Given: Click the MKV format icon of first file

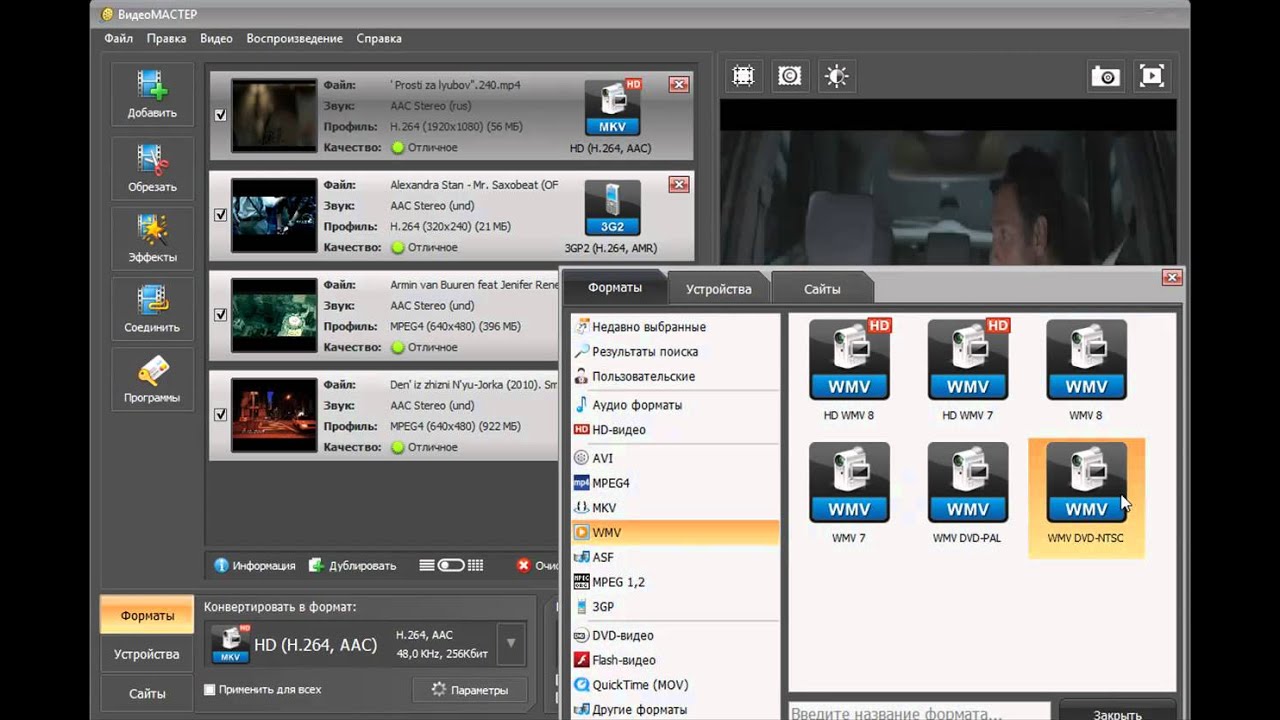Looking at the screenshot, I should click(612, 108).
